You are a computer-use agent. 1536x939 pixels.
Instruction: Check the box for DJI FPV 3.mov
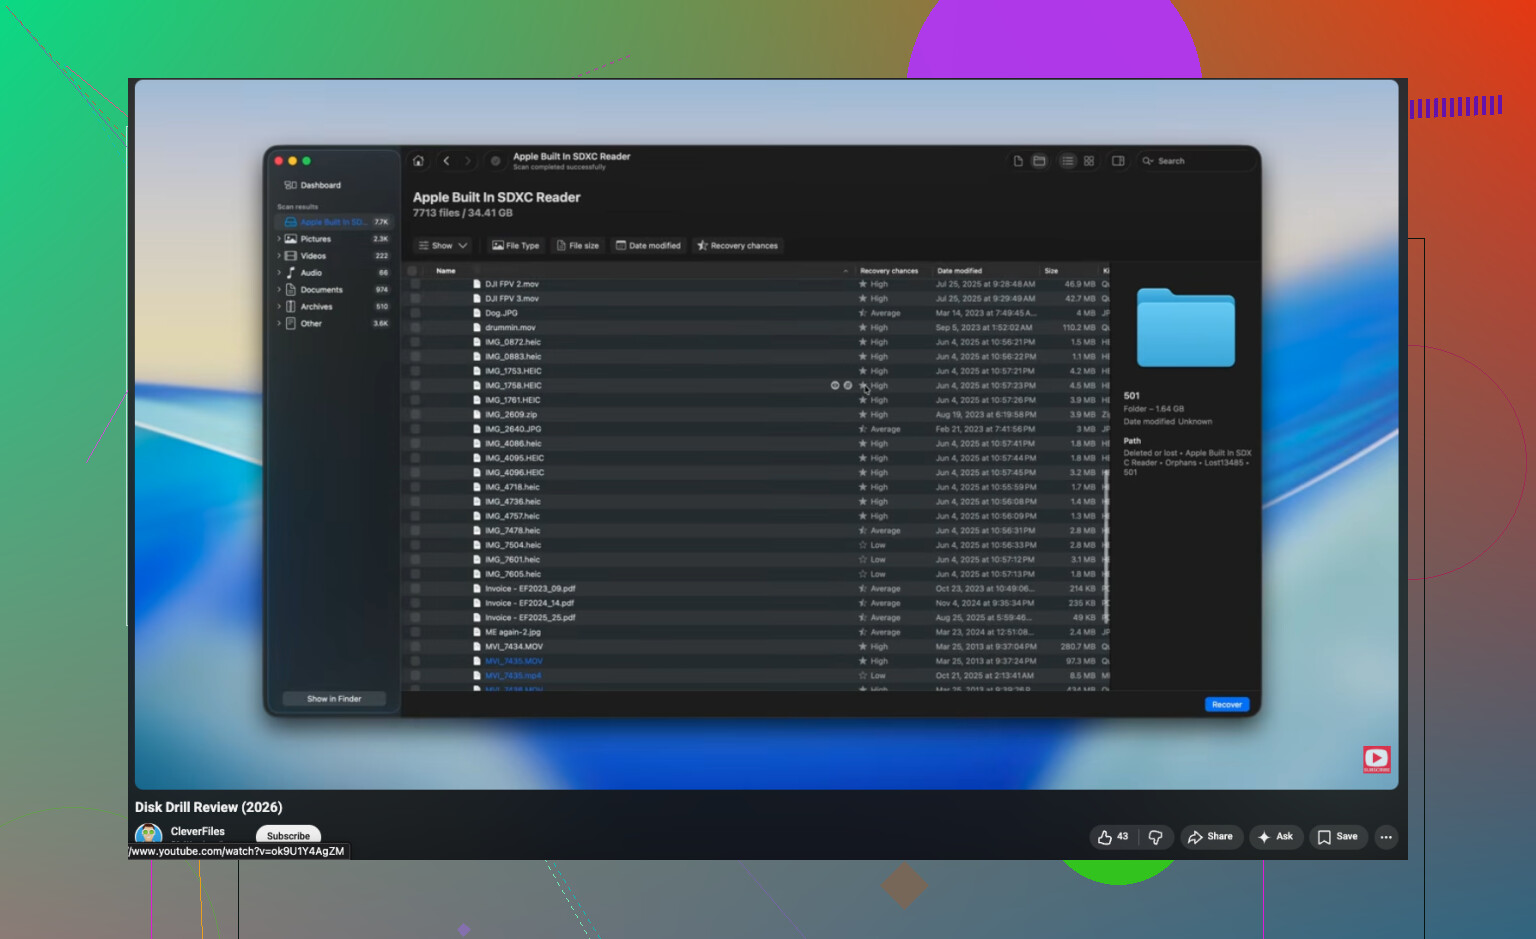(x=415, y=299)
